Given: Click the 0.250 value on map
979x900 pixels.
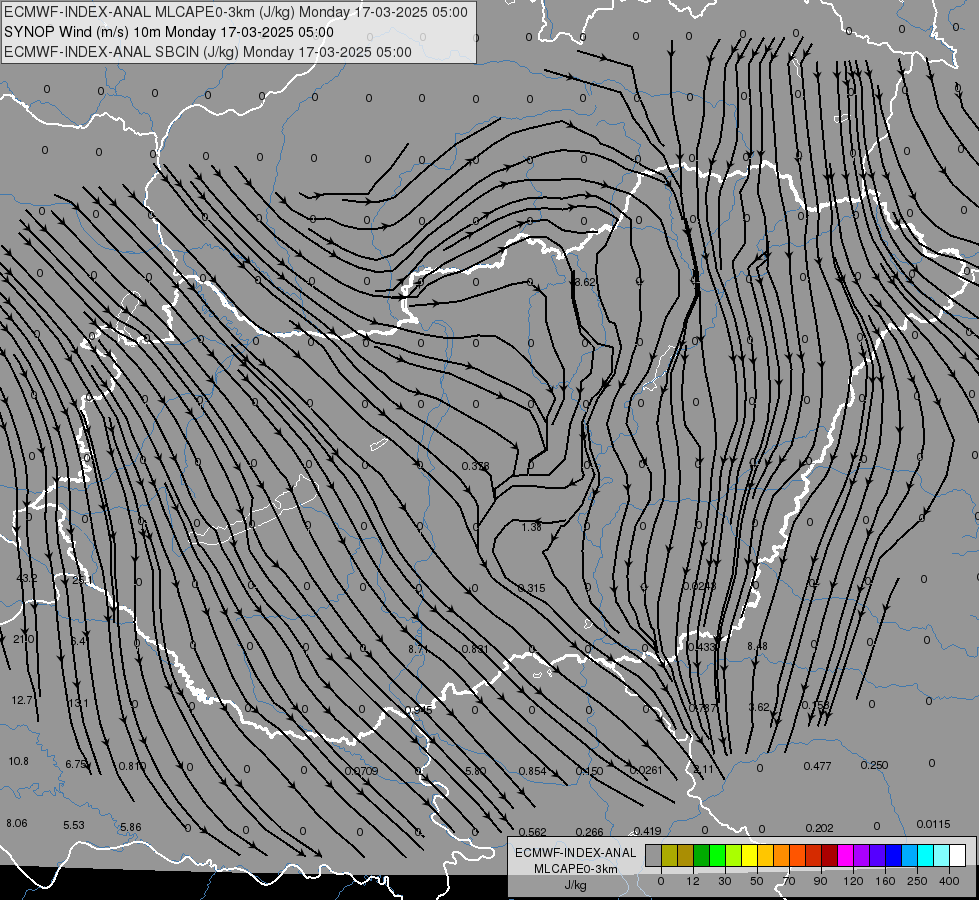Looking at the screenshot, I should click(x=874, y=766).
